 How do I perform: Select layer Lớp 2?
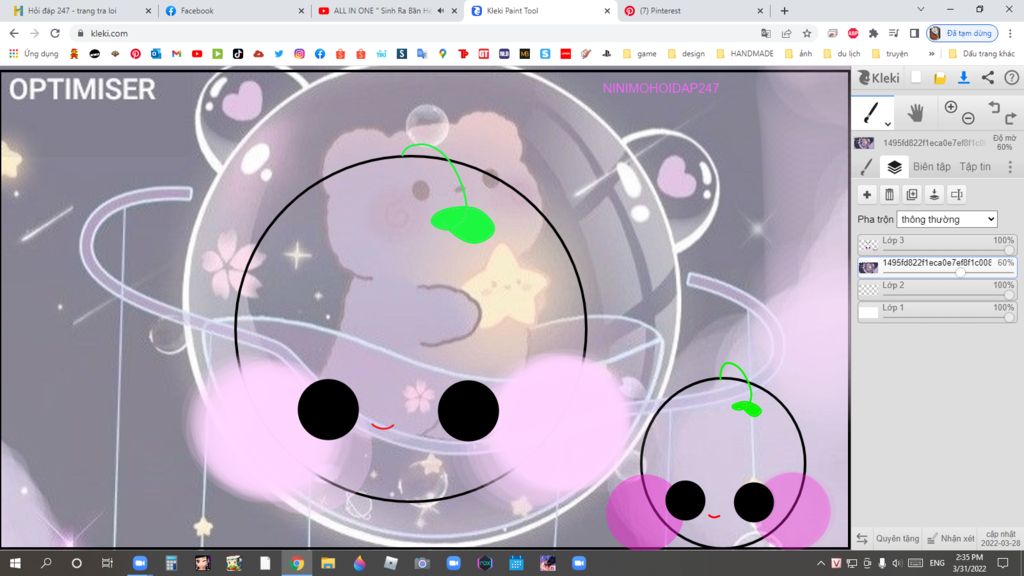pos(936,289)
